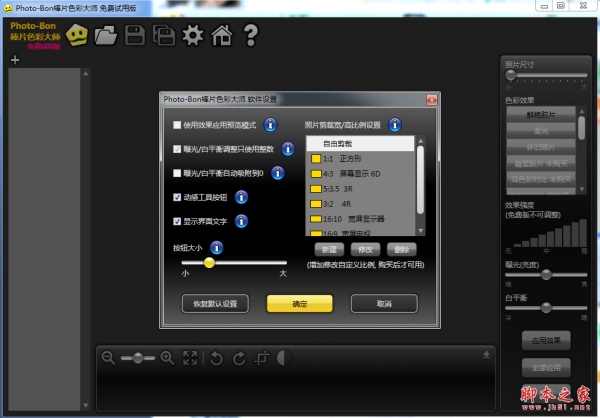Click the 全部应用 button
The height and width of the screenshot is (418, 600).
click(546, 367)
